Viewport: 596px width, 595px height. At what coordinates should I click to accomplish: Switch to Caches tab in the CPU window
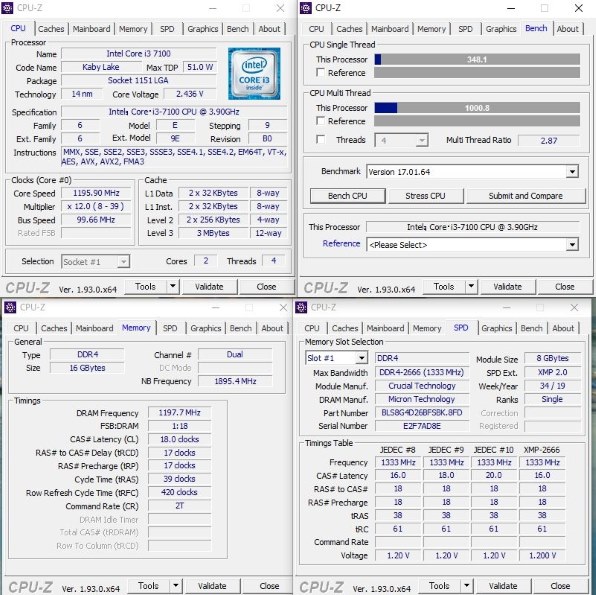[x=51, y=29]
